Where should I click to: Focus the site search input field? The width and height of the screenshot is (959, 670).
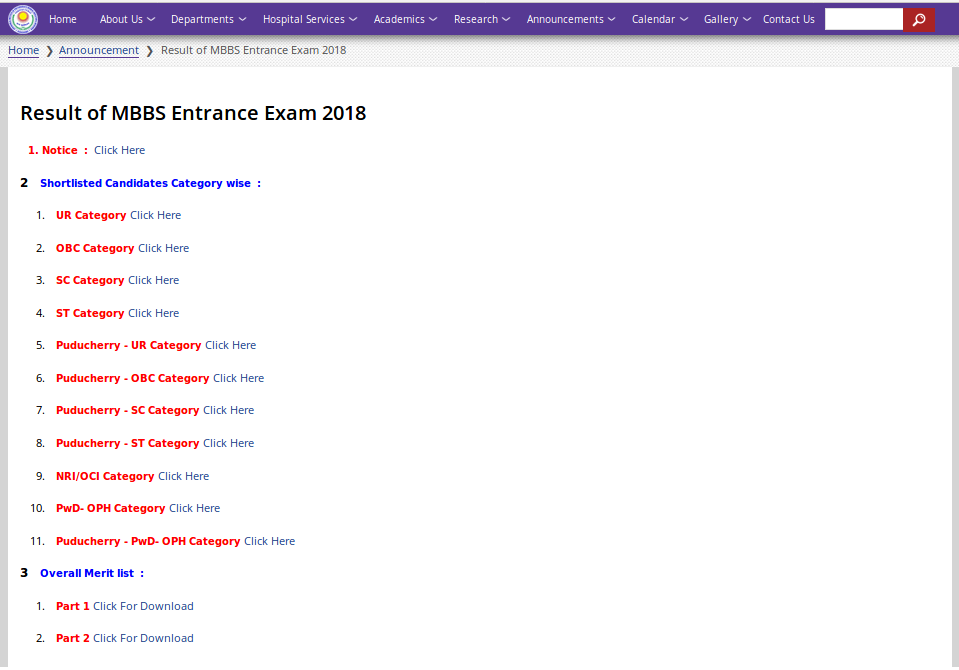pyautogui.click(x=864, y=20)
